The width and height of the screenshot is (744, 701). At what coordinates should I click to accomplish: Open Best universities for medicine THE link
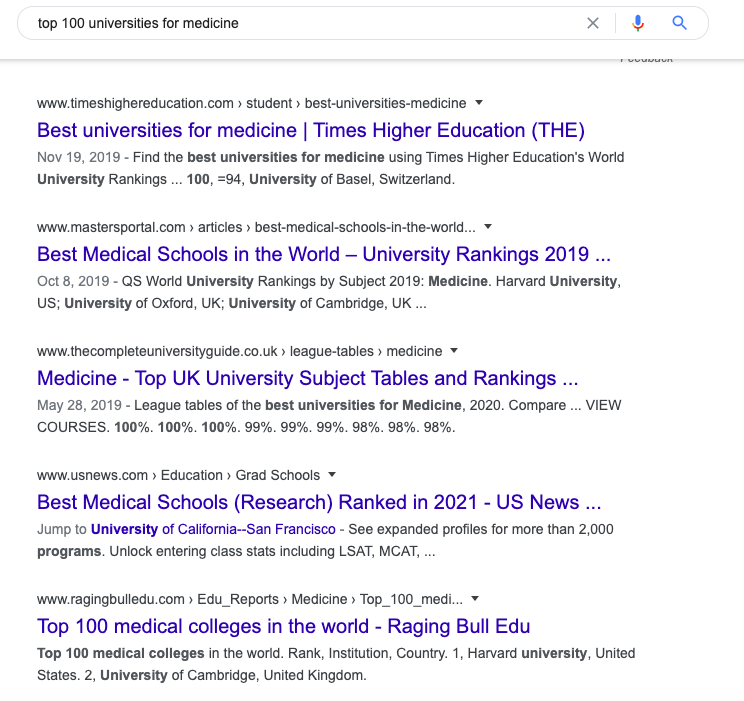[311, 130]
